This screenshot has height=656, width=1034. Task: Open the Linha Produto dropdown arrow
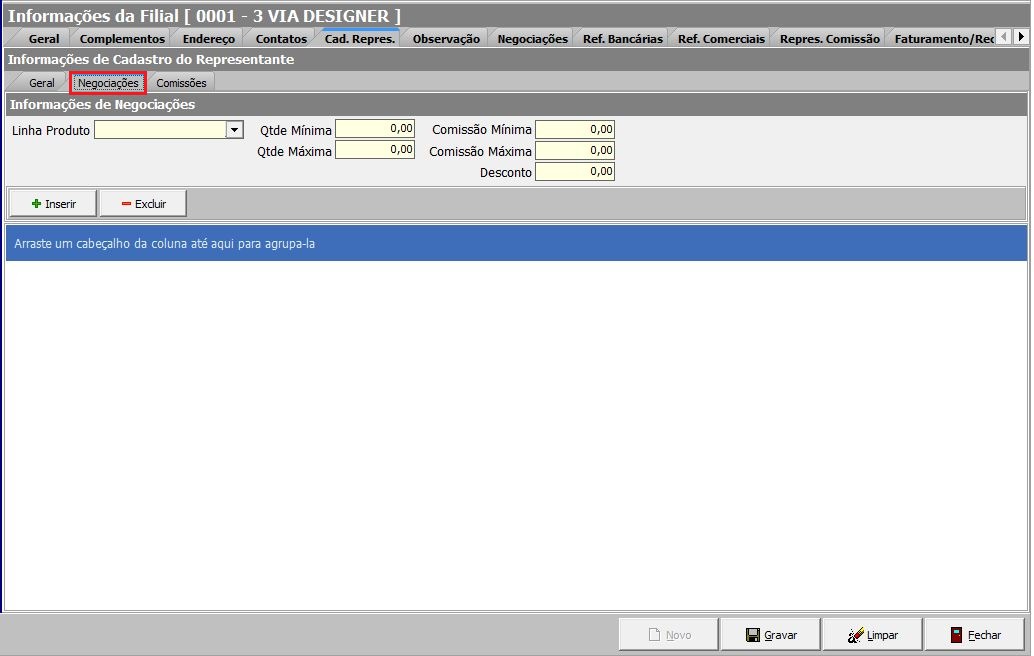(234, 130)
